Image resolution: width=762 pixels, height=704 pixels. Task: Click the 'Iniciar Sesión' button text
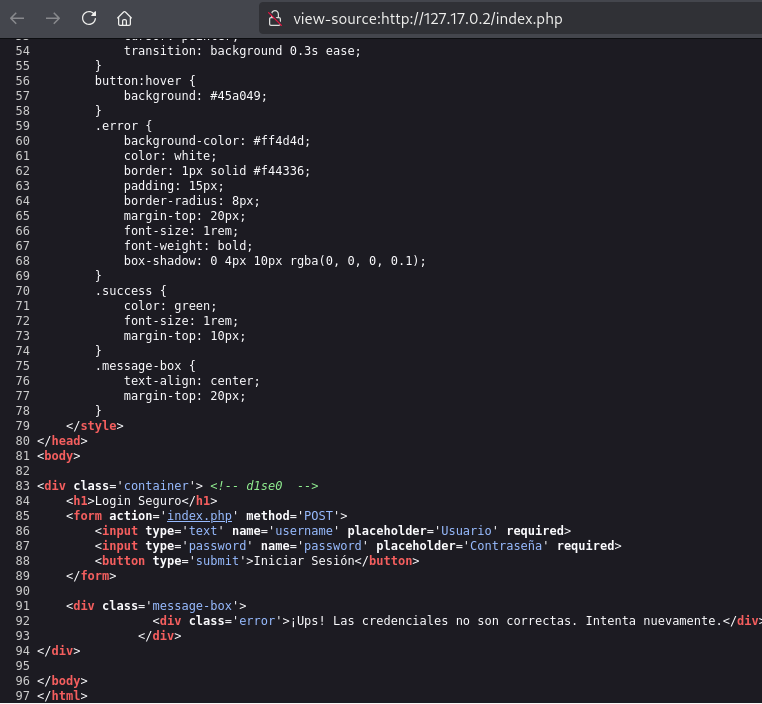[304, 561]
